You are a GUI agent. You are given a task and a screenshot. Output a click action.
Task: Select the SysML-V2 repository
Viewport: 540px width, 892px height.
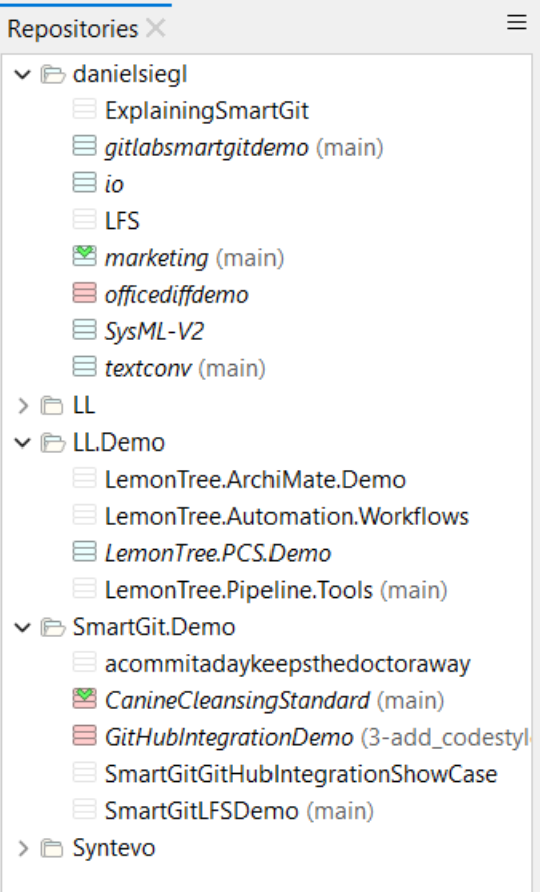coord(154,331)
